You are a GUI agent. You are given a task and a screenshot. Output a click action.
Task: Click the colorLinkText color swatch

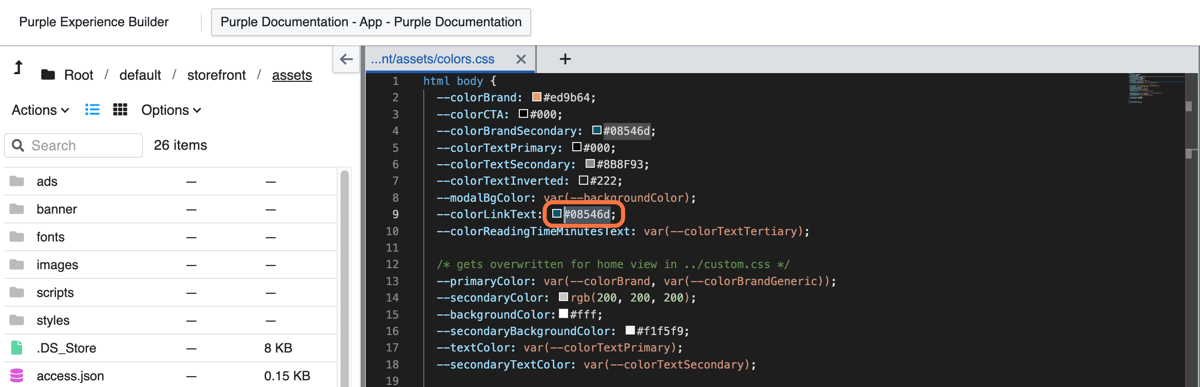click(x=557, y=214)
